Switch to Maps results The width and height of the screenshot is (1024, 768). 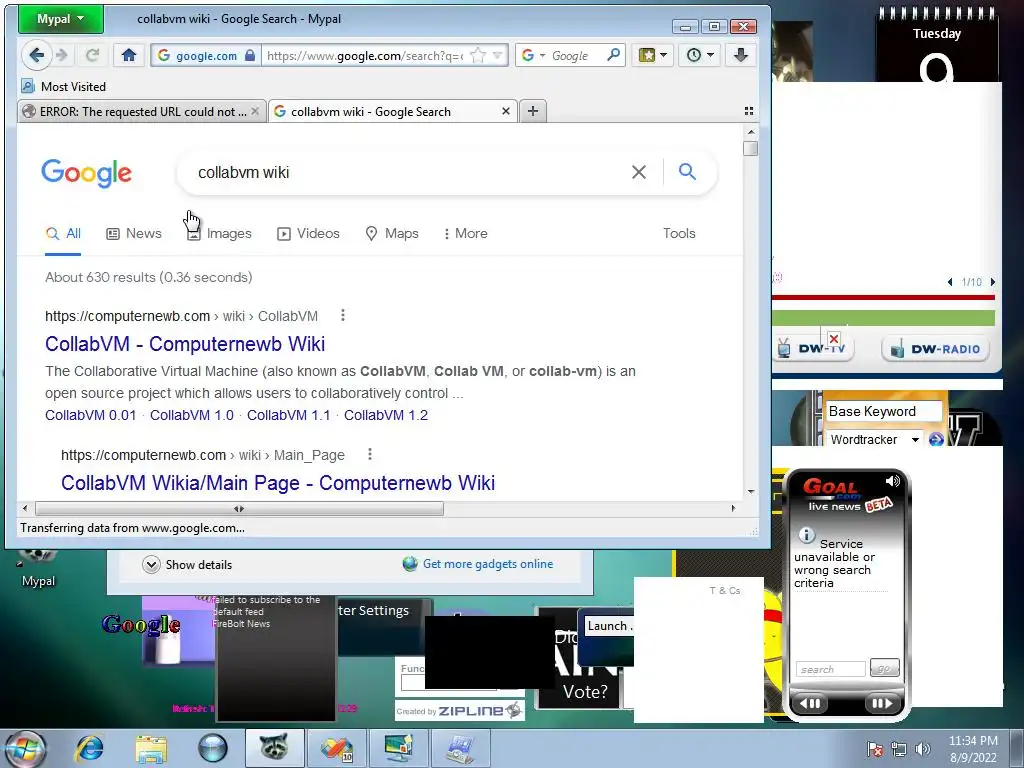[x=392, y=234]
